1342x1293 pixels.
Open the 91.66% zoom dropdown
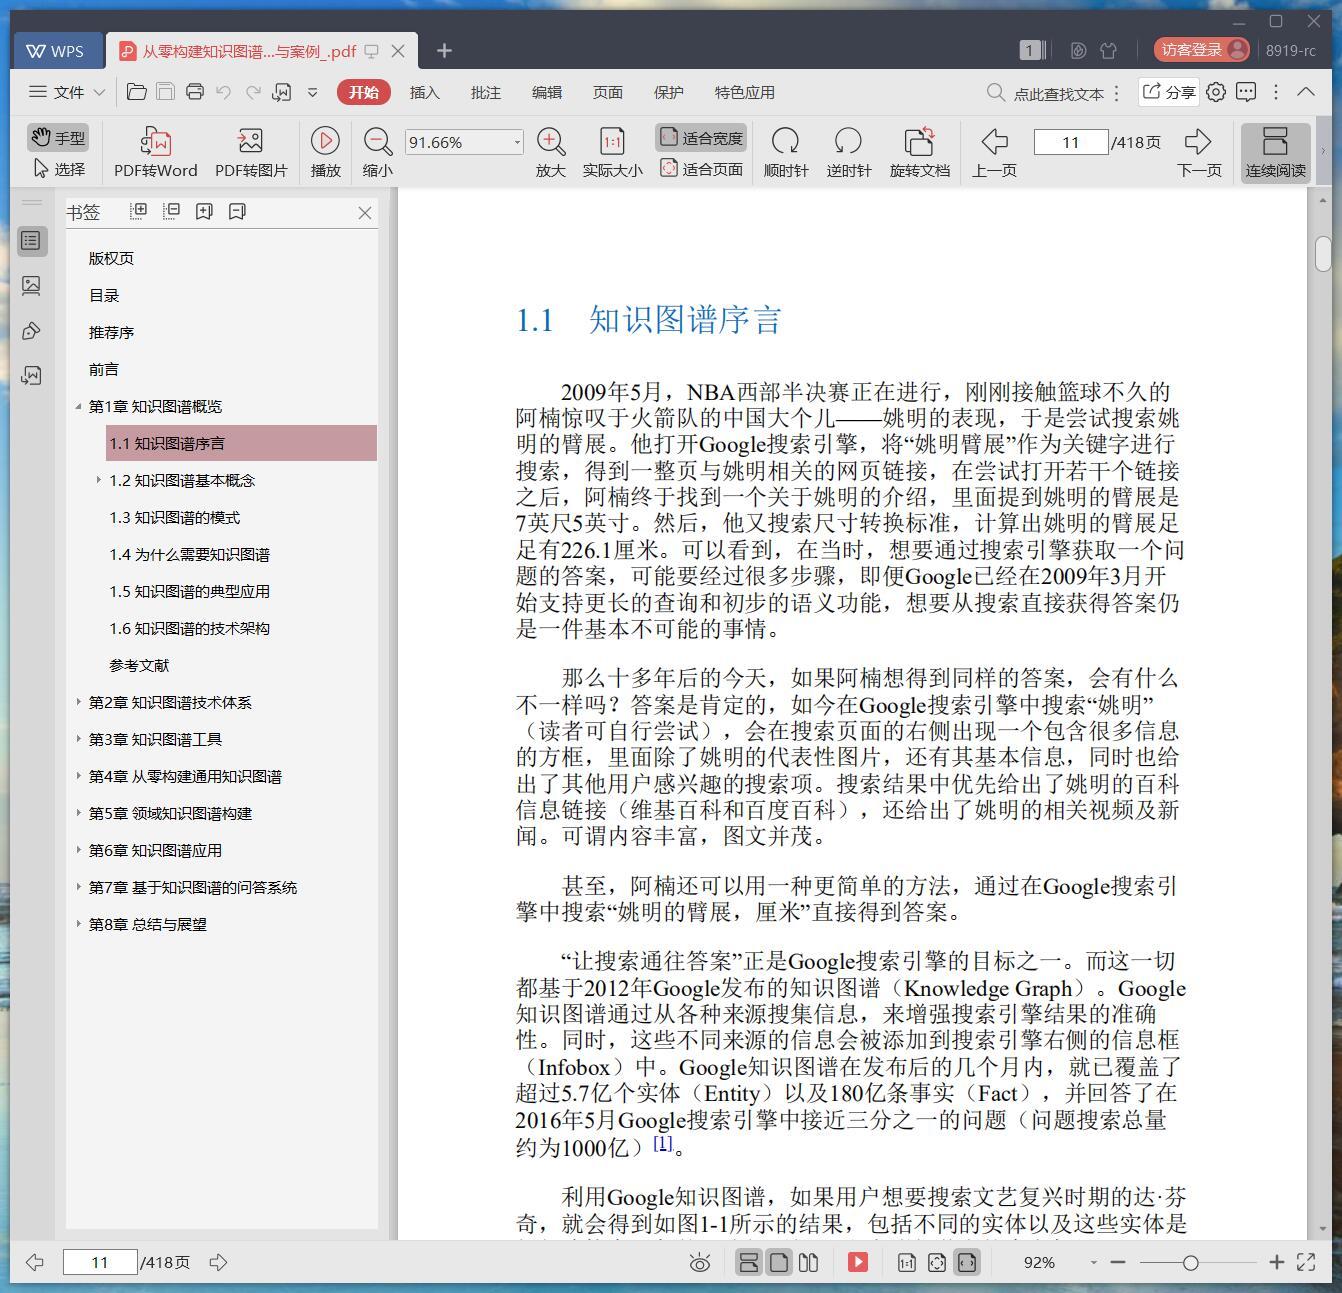(517, 142)
